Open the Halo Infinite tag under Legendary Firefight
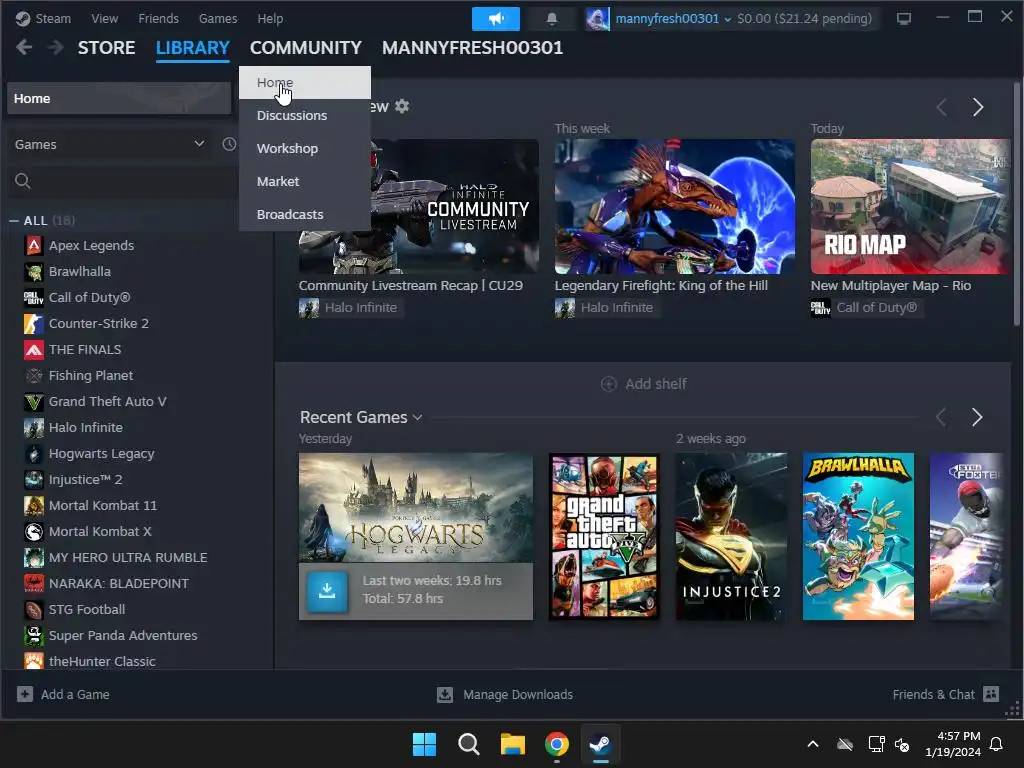This screenshot has width=1024, height=768. (605, 308)
